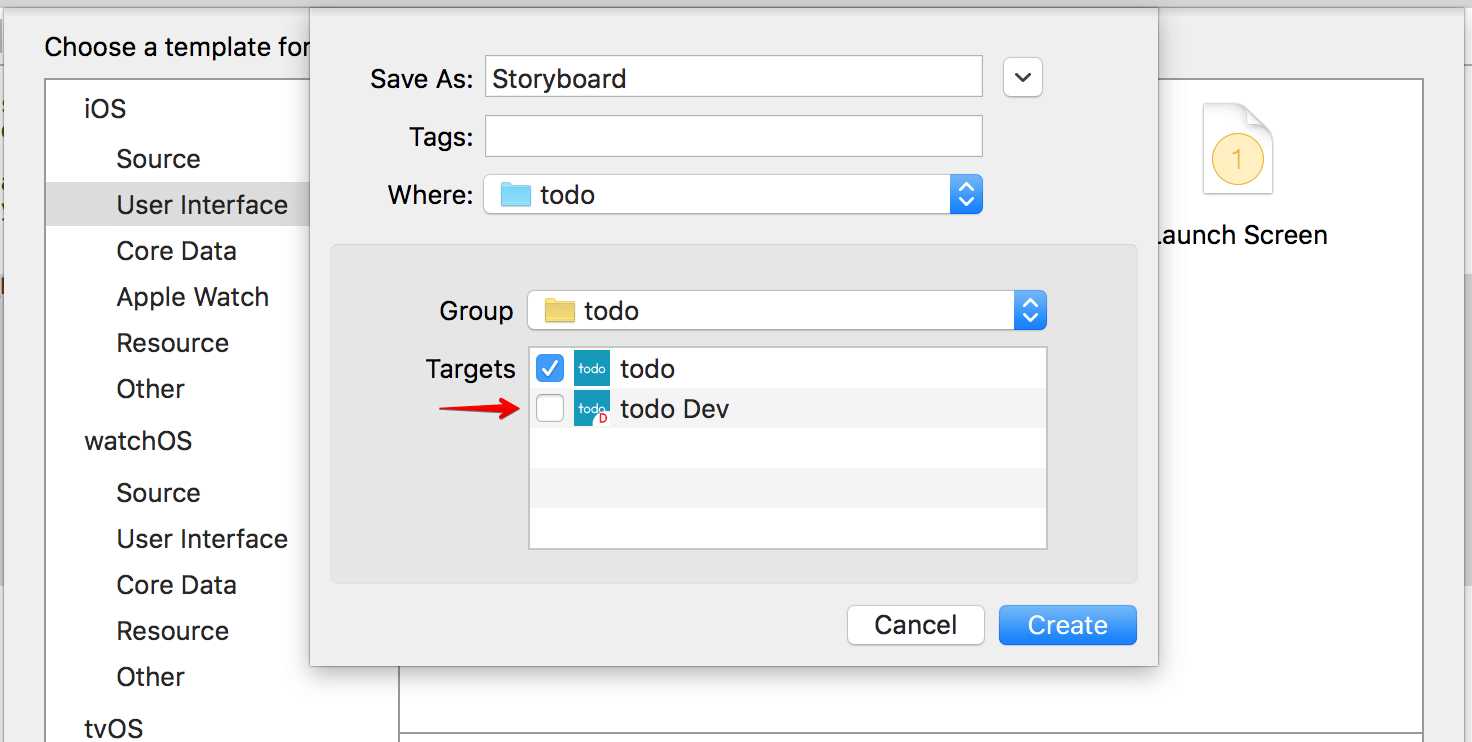Select iOS User Interface category

click(x=202, y=205)
